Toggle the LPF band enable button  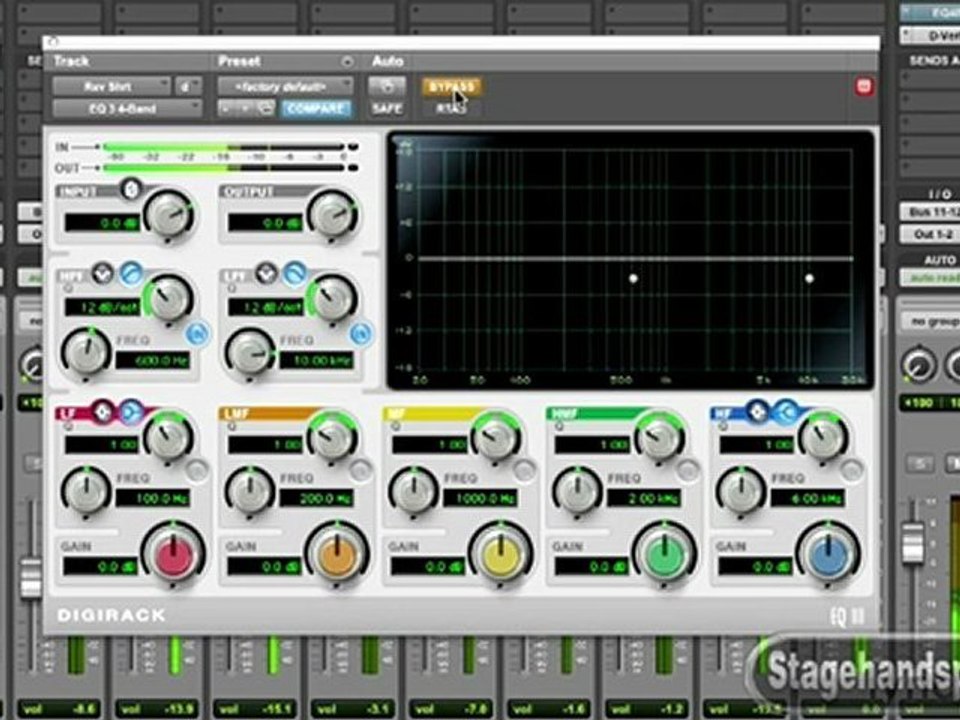coord(361,334)
